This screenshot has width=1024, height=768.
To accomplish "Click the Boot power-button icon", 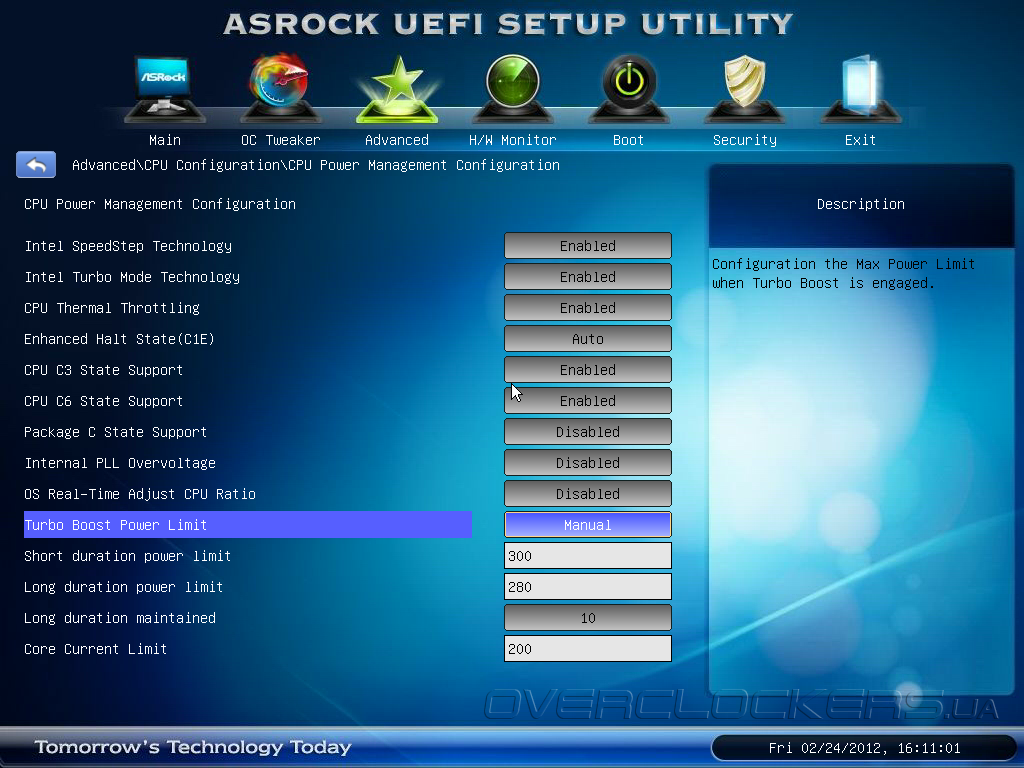I will pos(628,88).
